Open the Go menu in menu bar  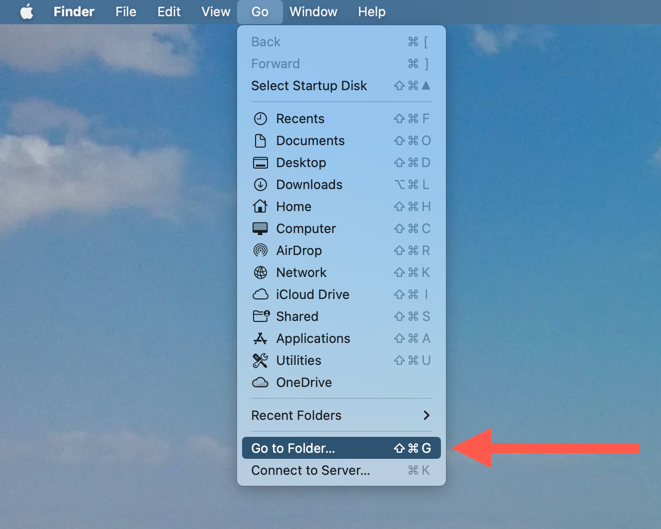click(x=260, y=12)
